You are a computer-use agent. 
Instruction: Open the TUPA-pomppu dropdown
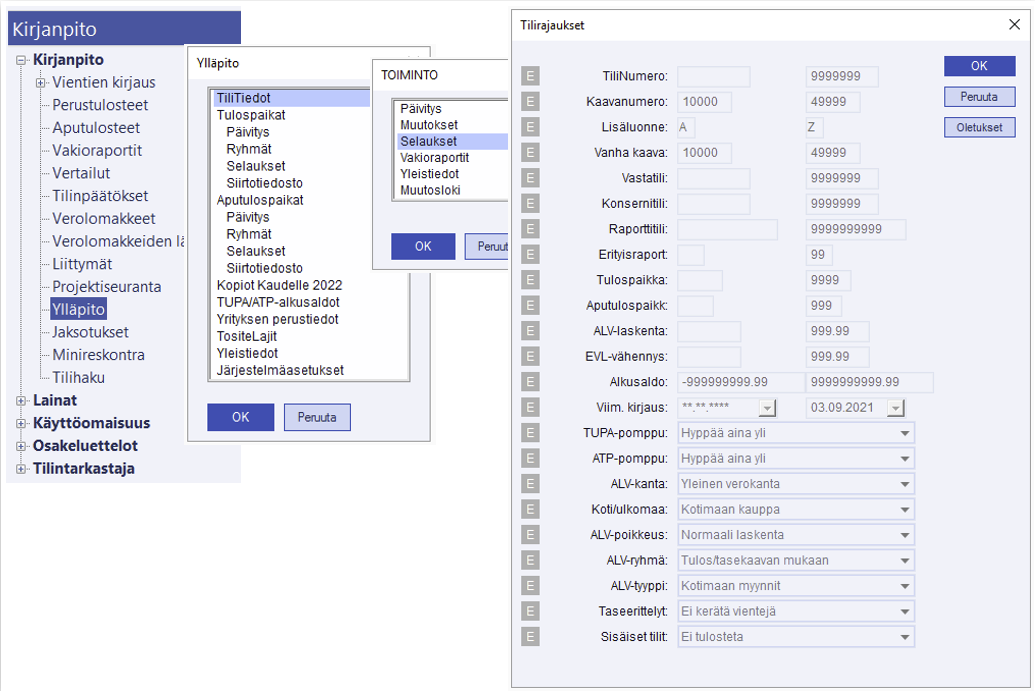click(x=904, y=433)
